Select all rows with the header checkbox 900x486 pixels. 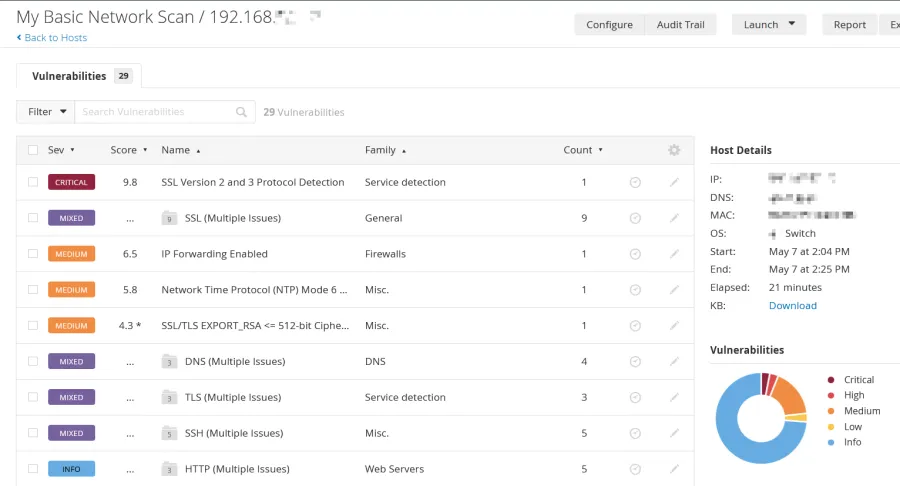33,150
